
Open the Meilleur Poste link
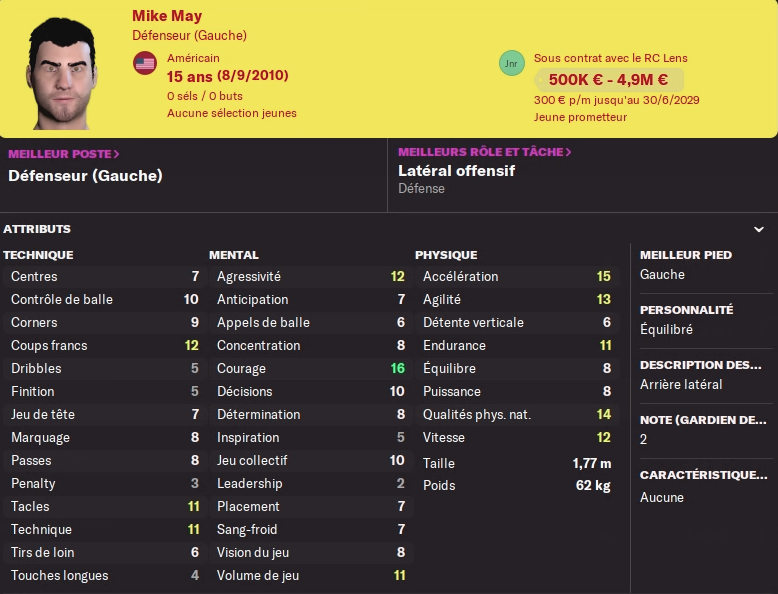pos(64,154)
